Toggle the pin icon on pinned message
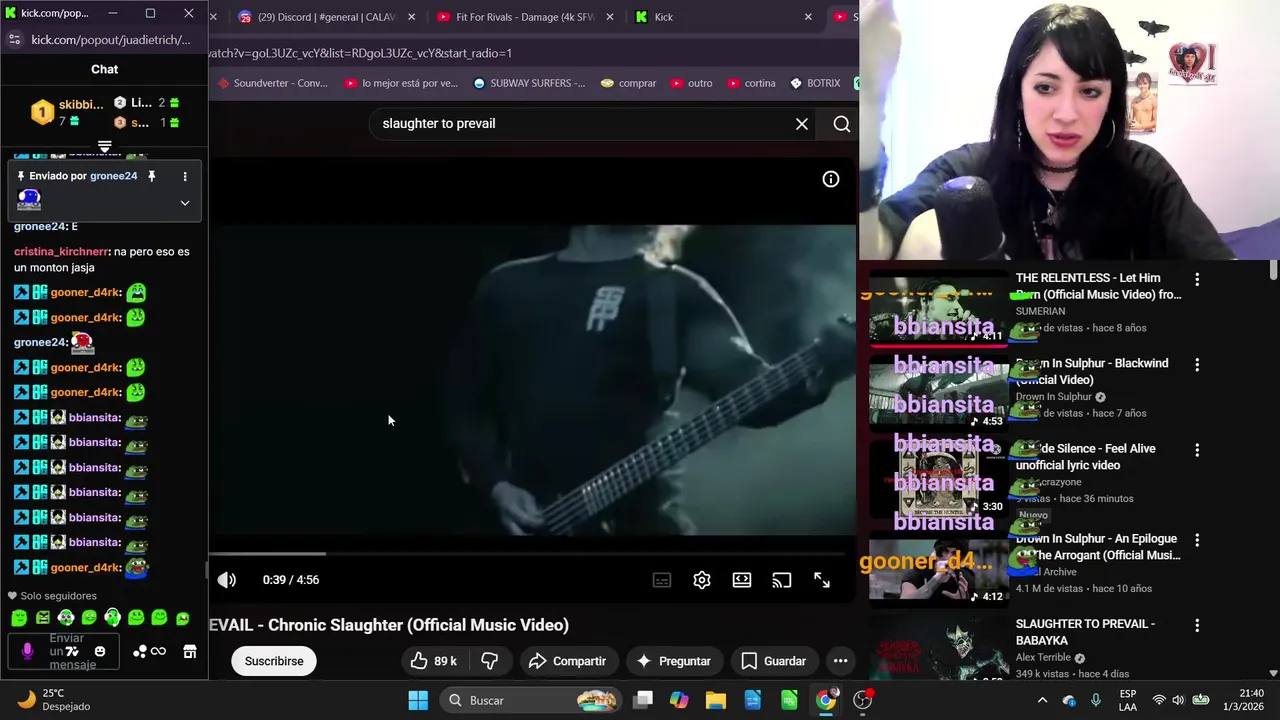The image size is (1280, 720). pos(151,176)
